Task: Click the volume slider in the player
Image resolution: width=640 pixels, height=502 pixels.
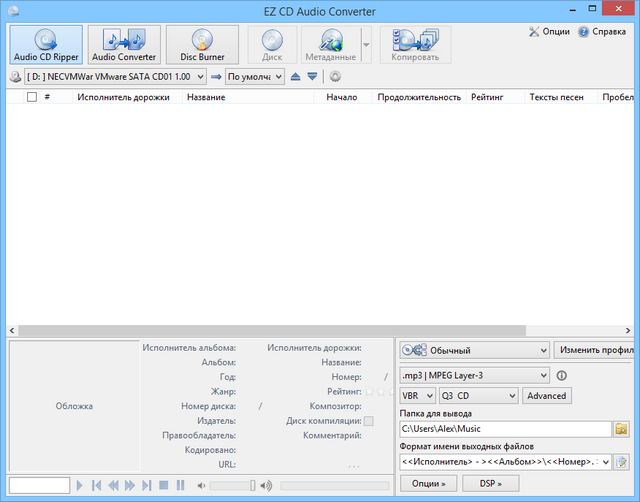Action: tap(232, 486)
